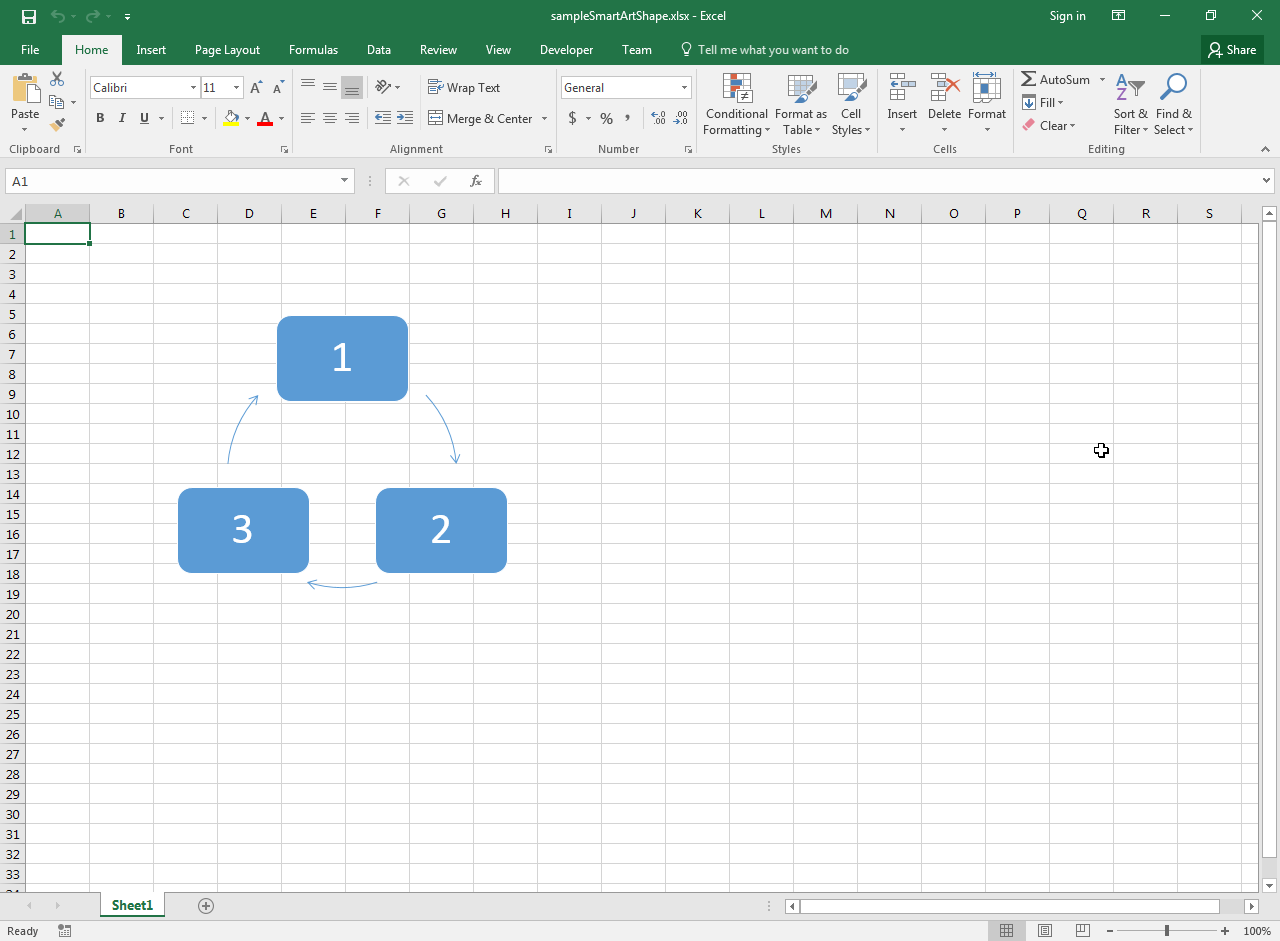Click the Format Painter brush icon
The image size is (1280, 941).
57,125
